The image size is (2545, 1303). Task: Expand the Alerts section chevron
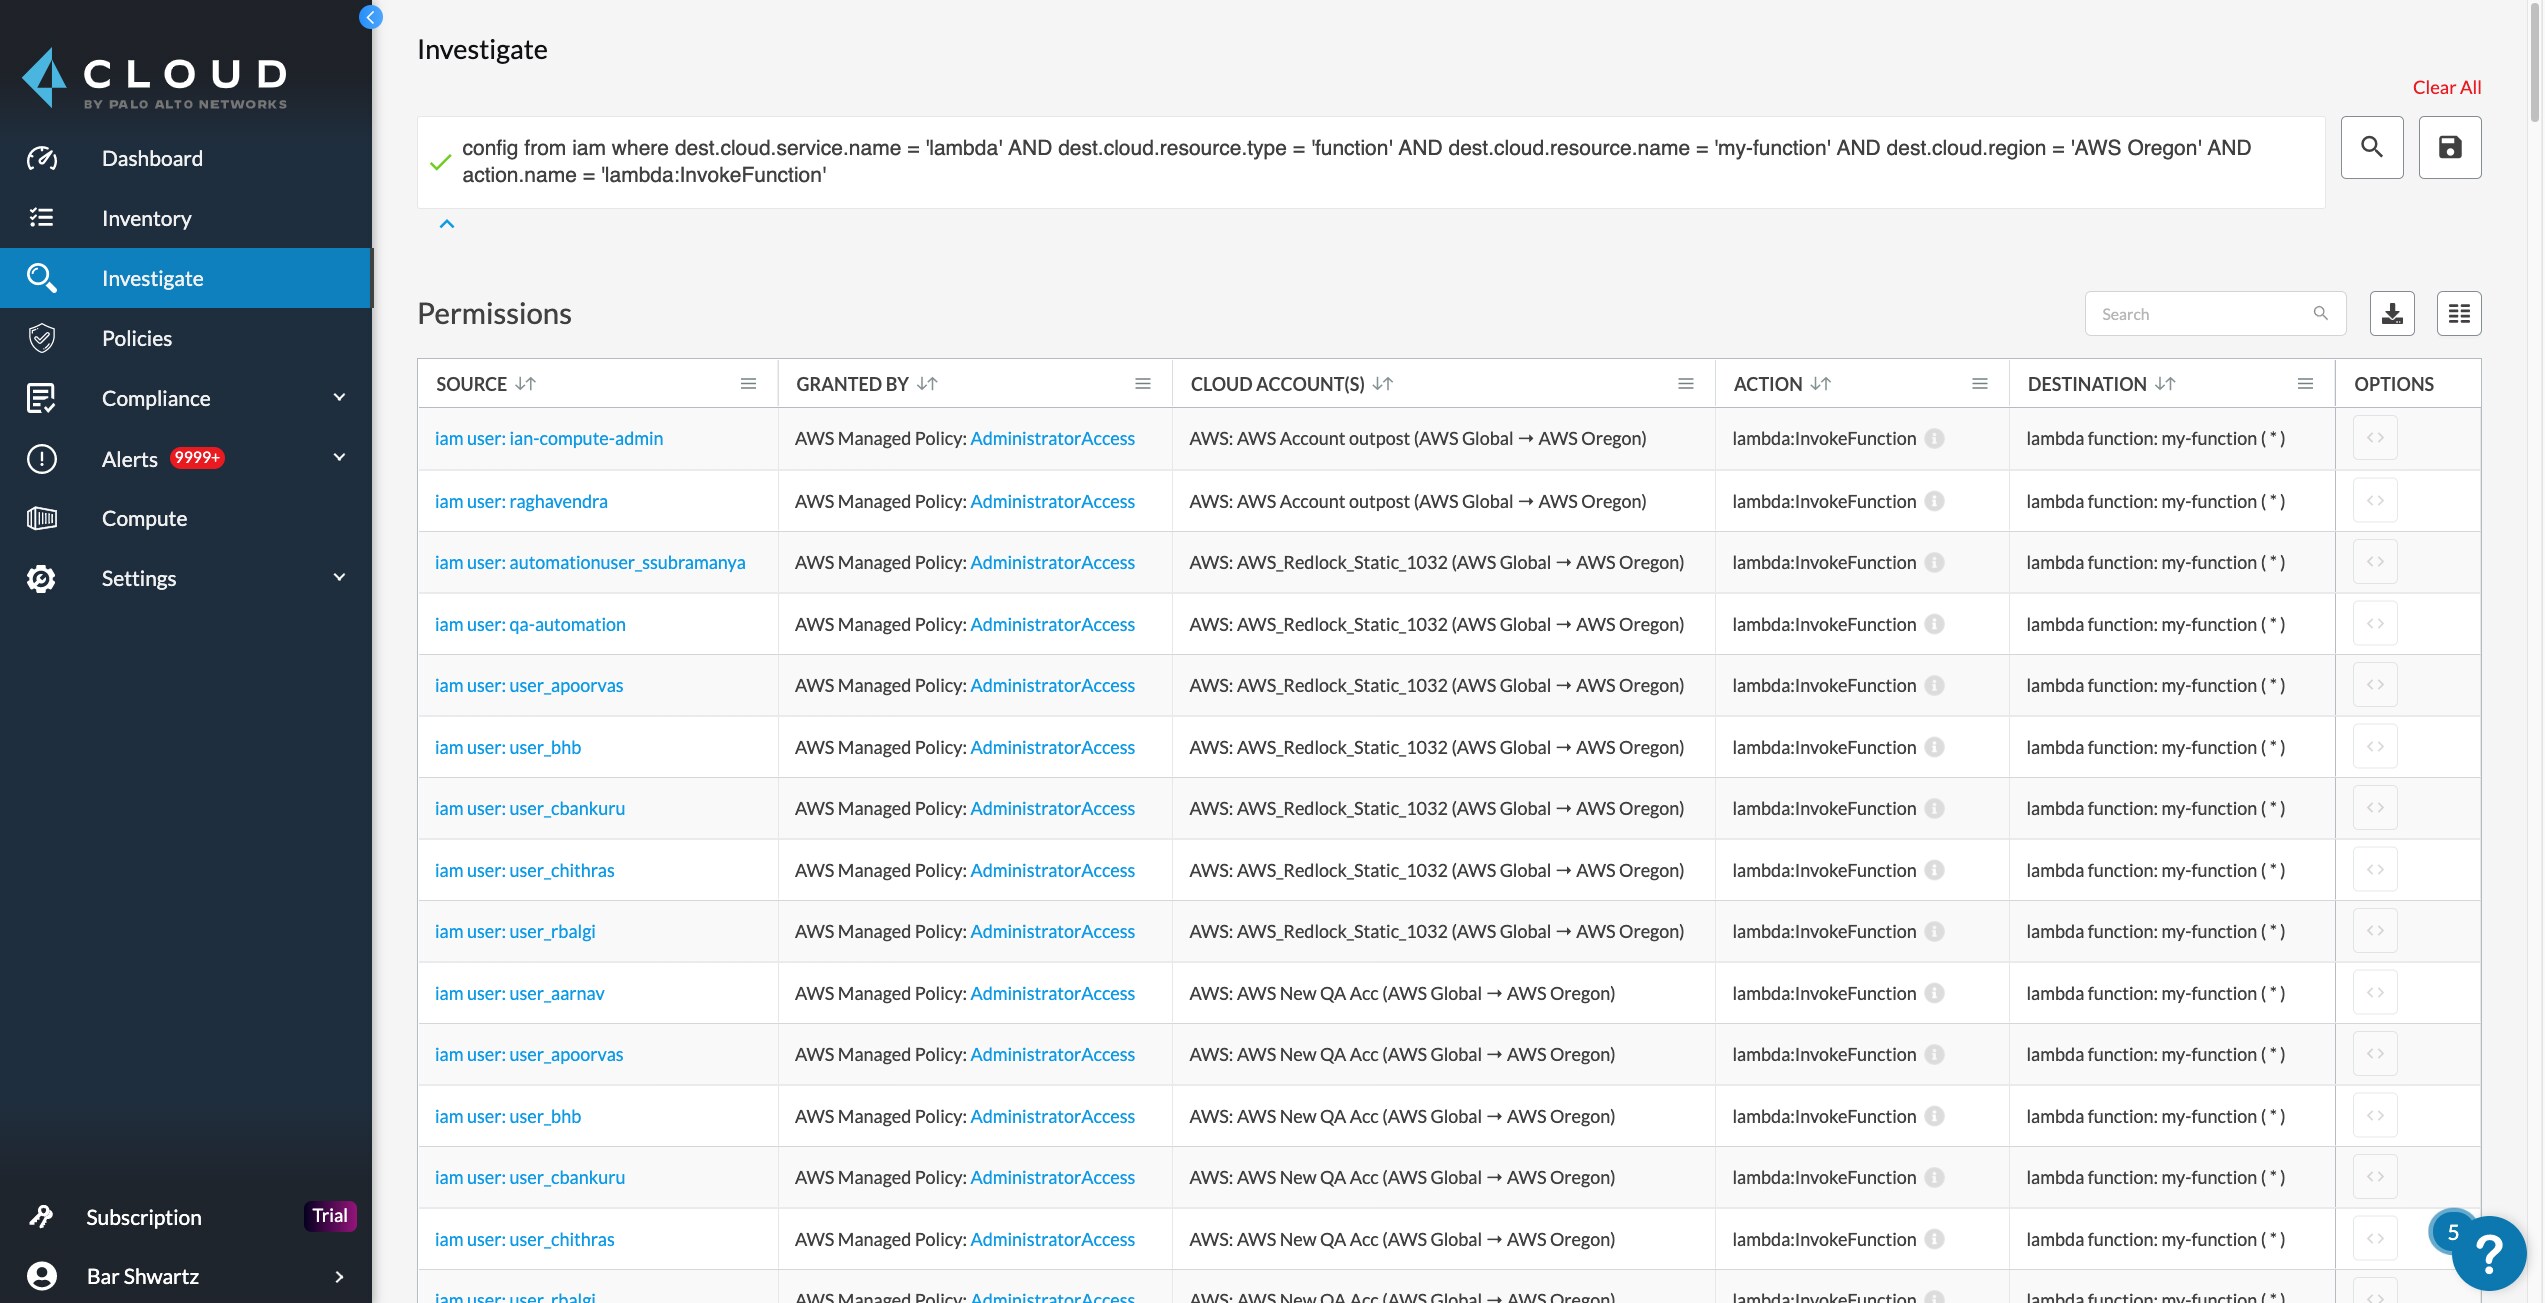pos(339,458)
